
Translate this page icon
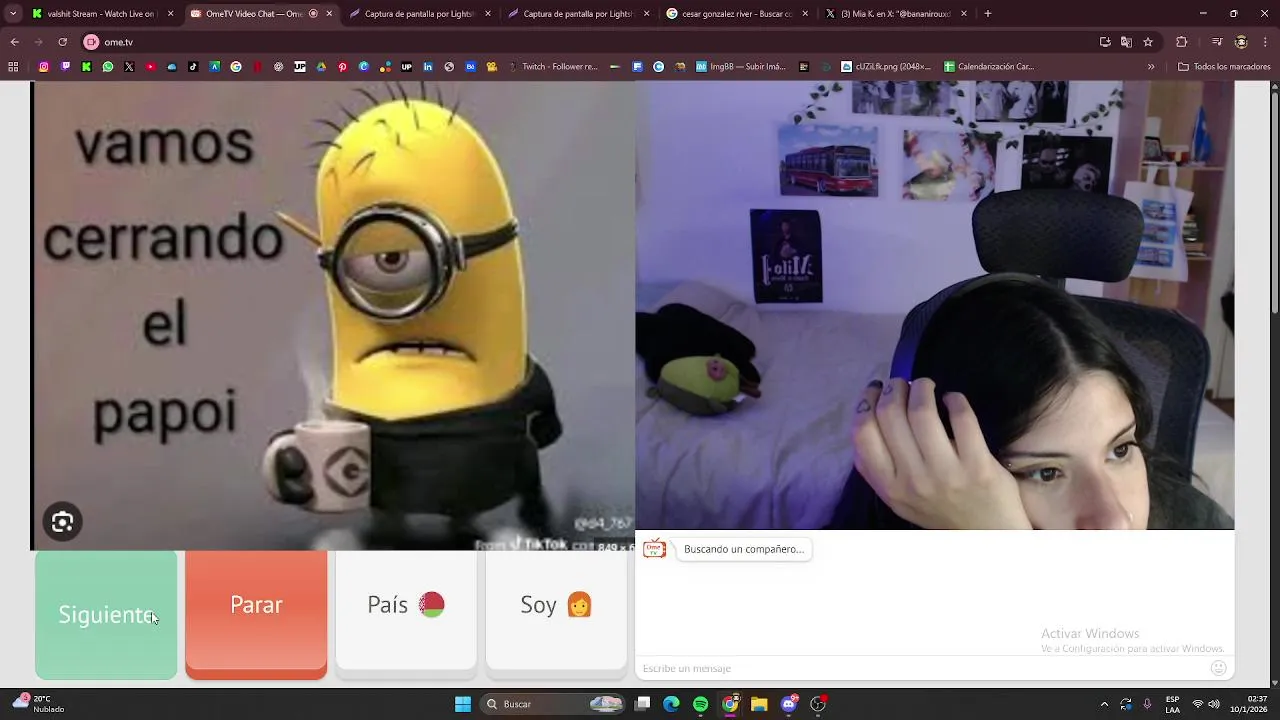click(1126, 42)
